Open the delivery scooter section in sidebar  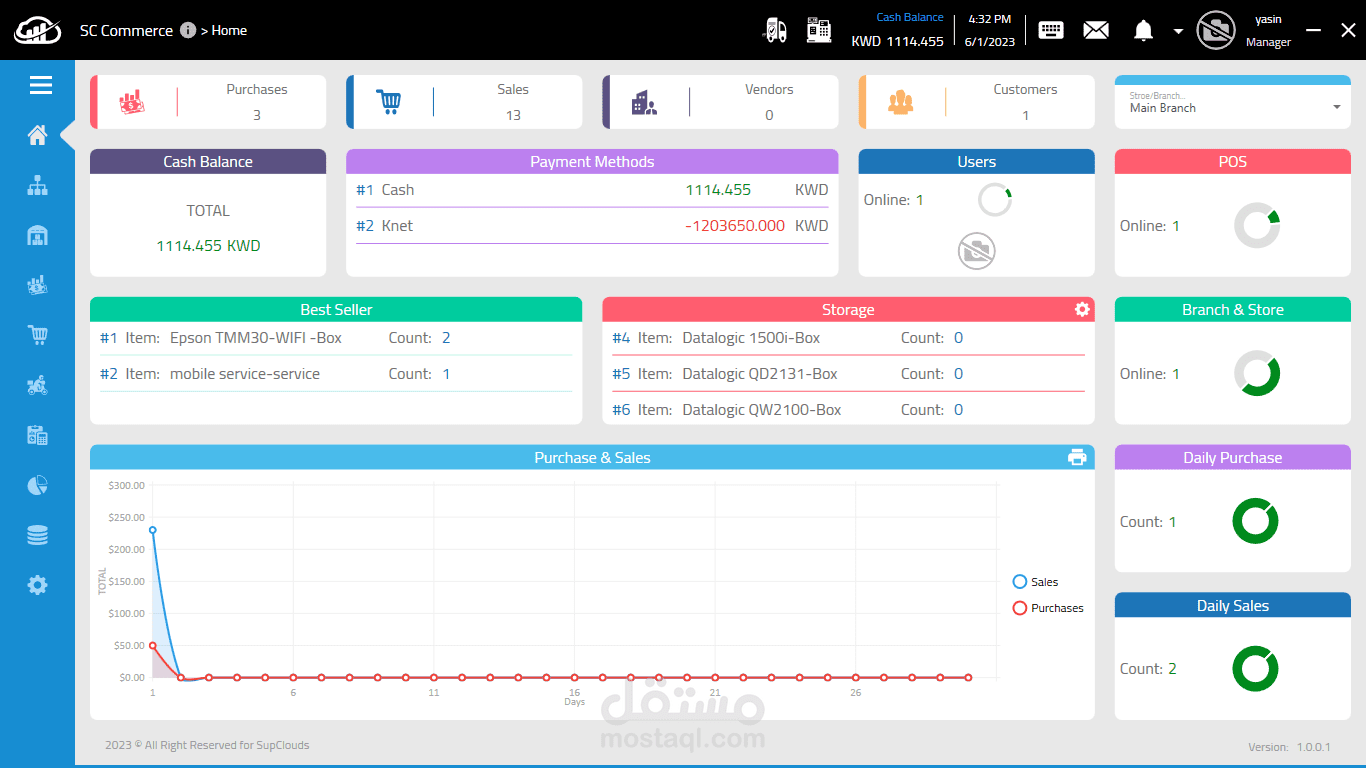[x=37, y=385]
